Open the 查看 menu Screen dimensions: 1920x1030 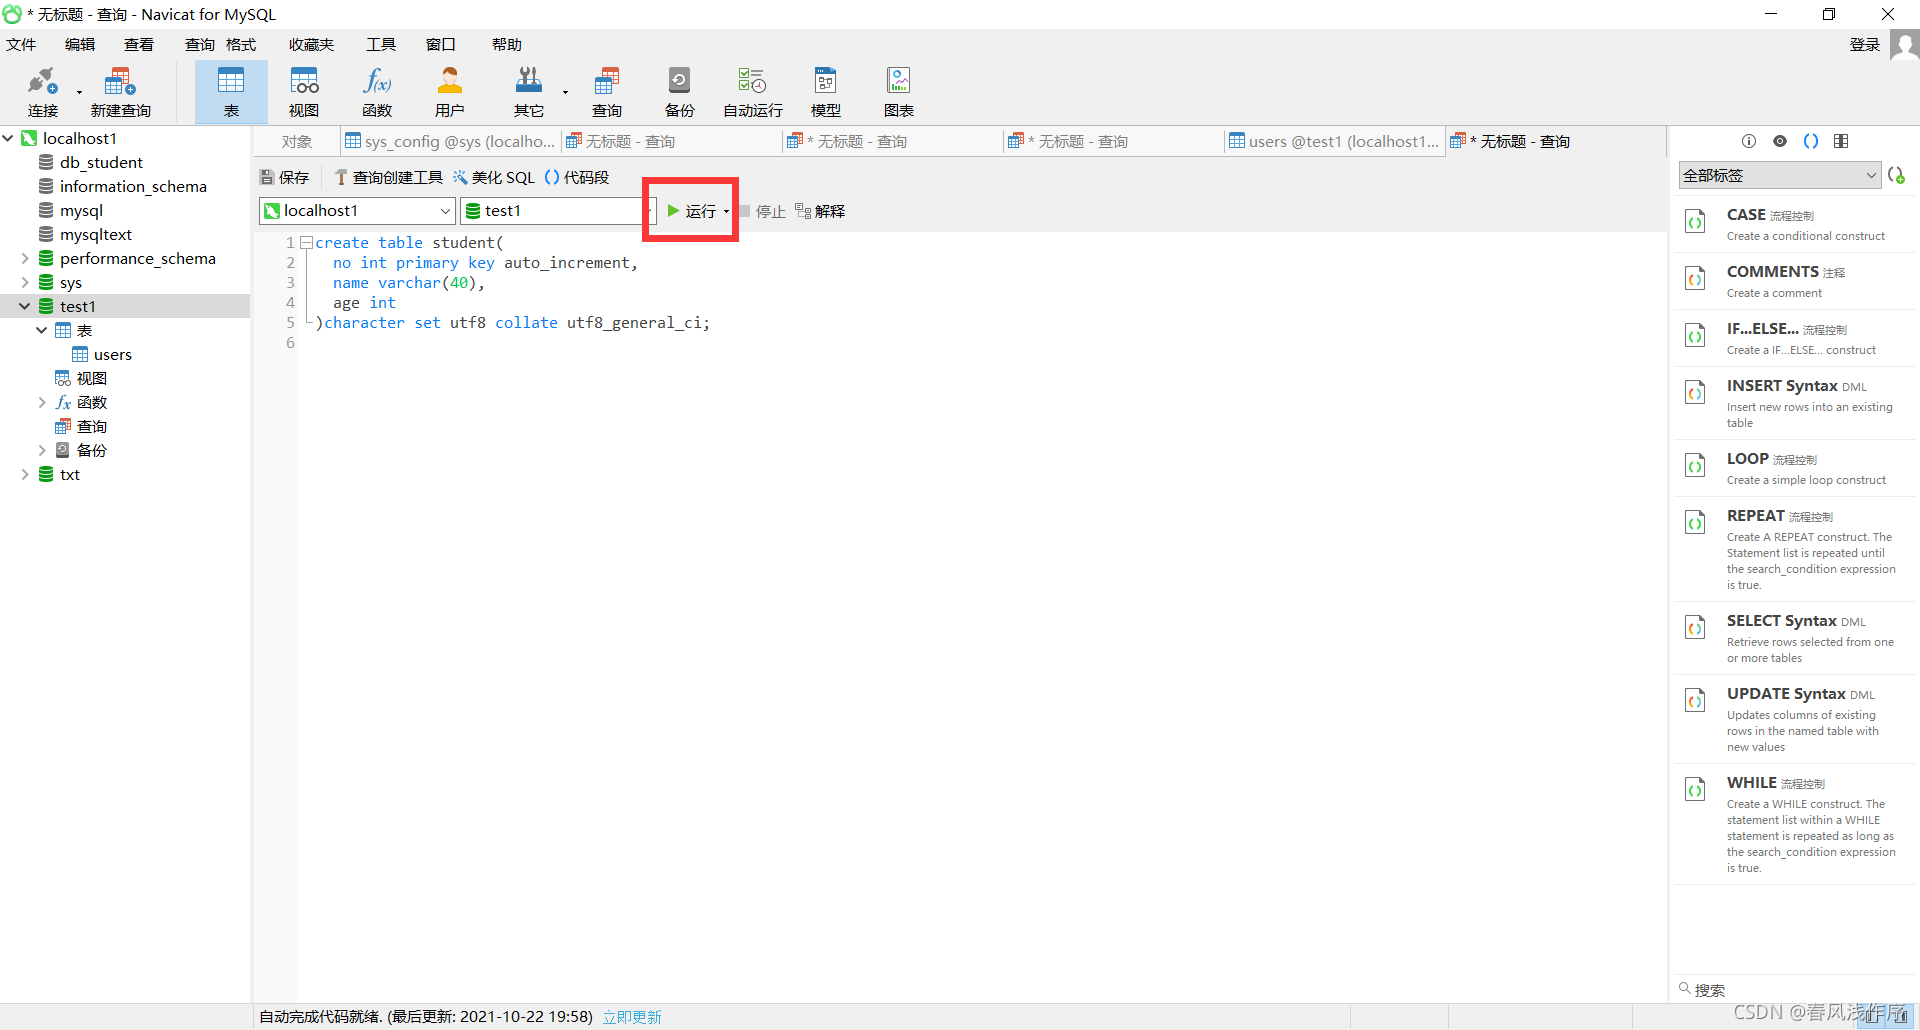tap(139, 44)
